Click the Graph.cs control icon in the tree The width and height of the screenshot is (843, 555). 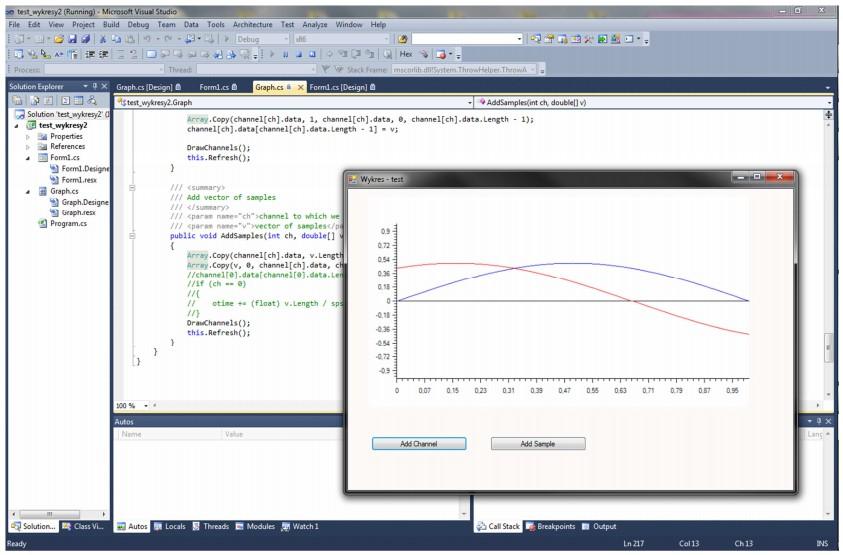tap(42, 191)
